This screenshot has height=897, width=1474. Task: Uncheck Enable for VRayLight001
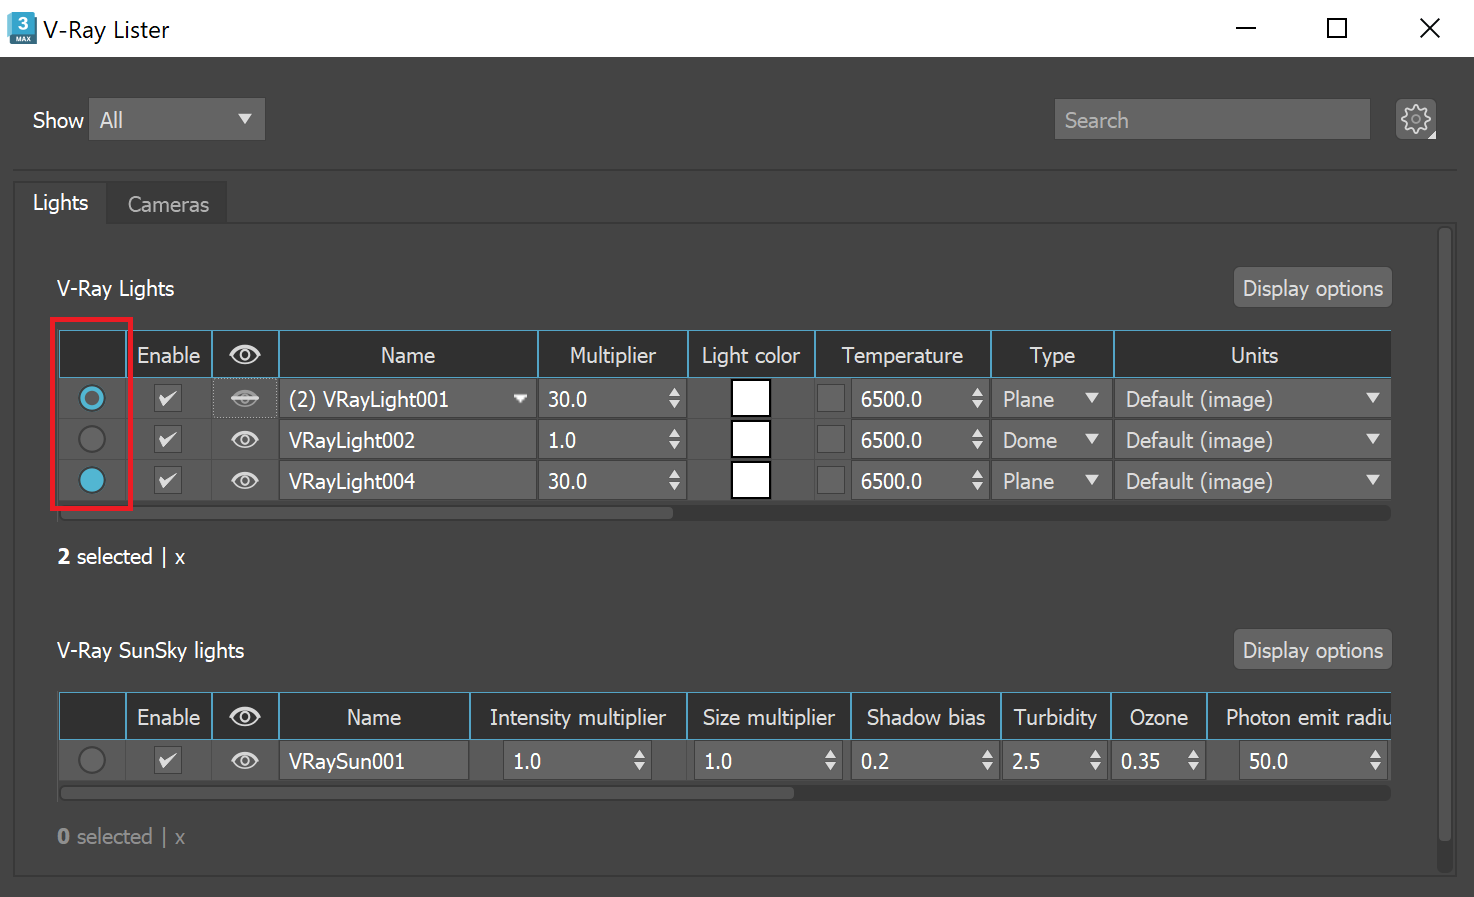pyautogui.click(x=168, y=399)
